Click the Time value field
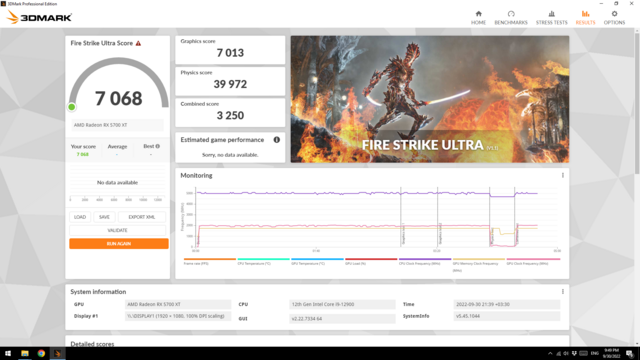Viewport: 640px width, 360px height. coord(507,304)
